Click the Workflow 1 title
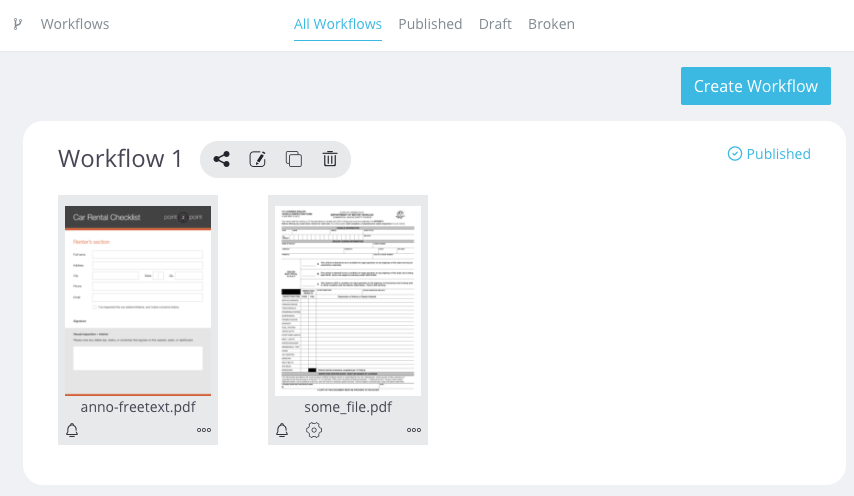Screen dimensions: 854x496 click(x=120, y=159)
